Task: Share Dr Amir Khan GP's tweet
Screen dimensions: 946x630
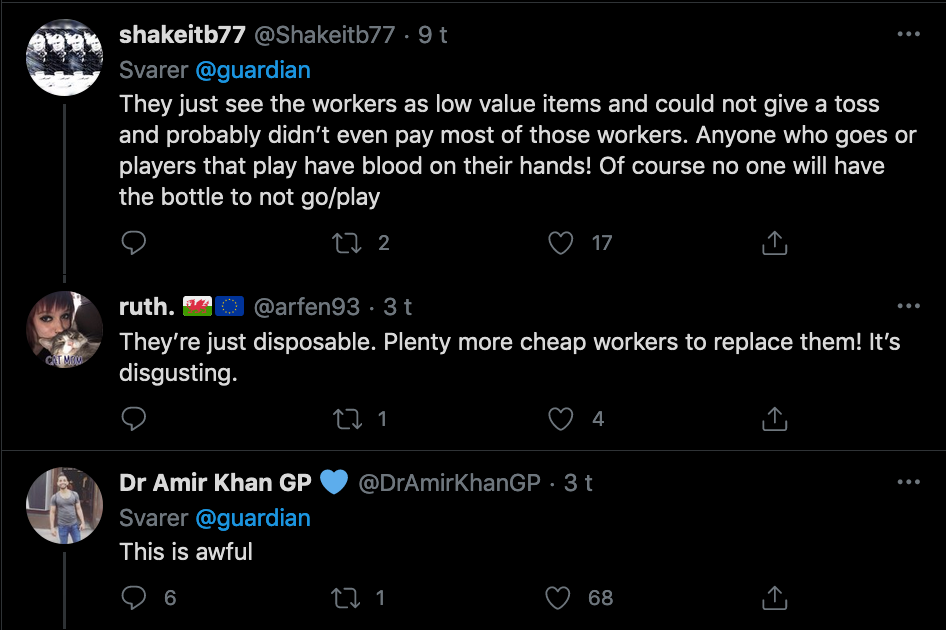Action: pos(775,598)
